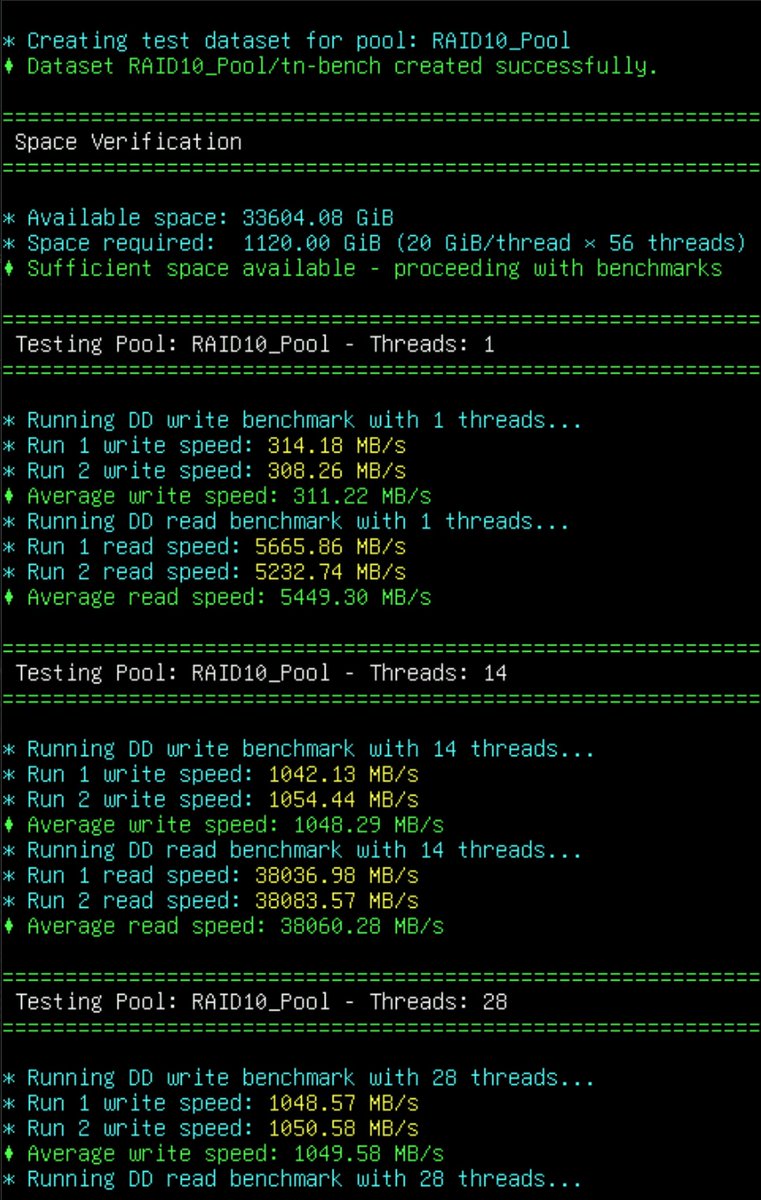The height and width of the screenshot is (1200, 761).
Task: Click 'Running DD read benchmark with 28 threads...'
Action: click(x=293, y=1179)
